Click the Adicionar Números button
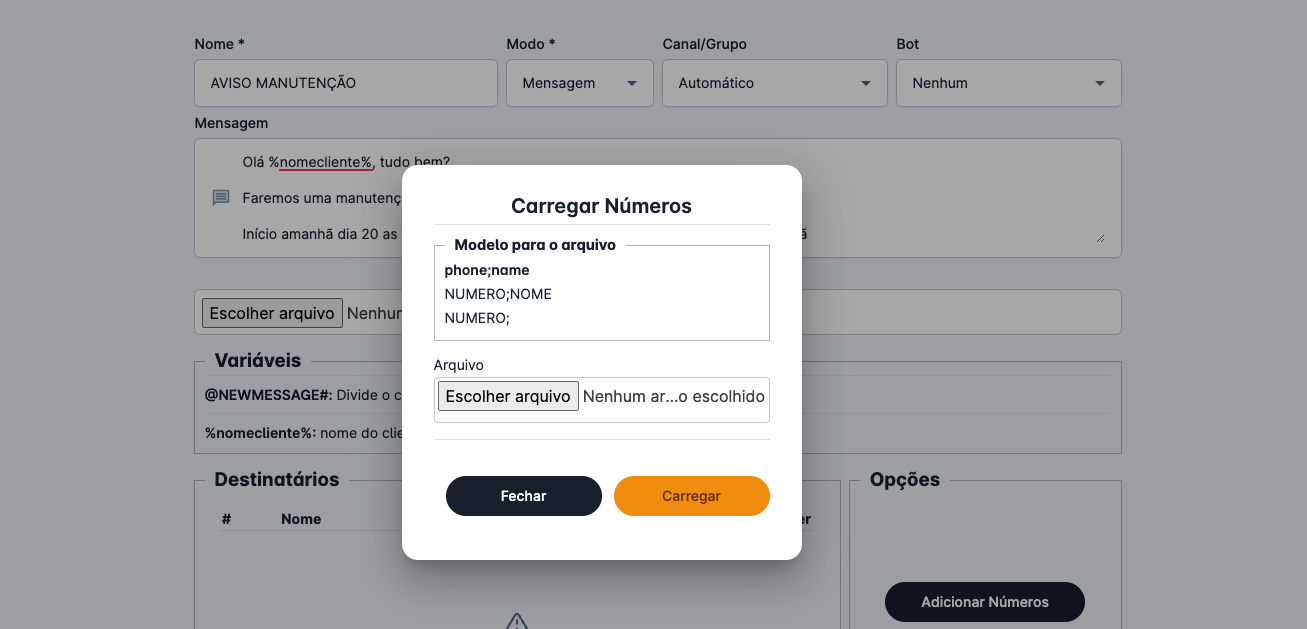 click(984, 602)
